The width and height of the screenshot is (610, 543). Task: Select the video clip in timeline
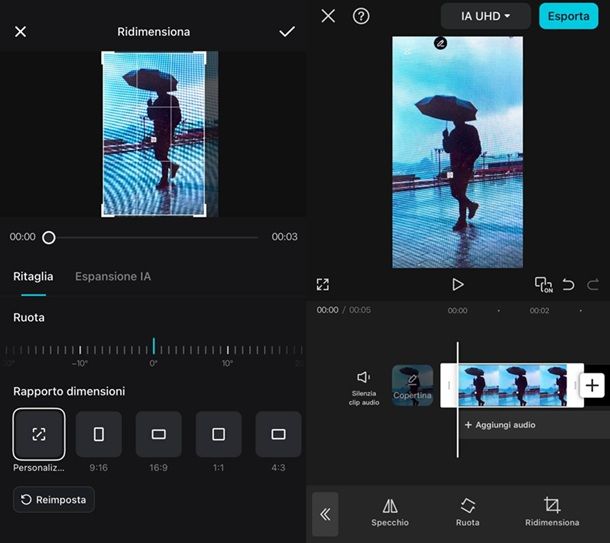(512, 385)
